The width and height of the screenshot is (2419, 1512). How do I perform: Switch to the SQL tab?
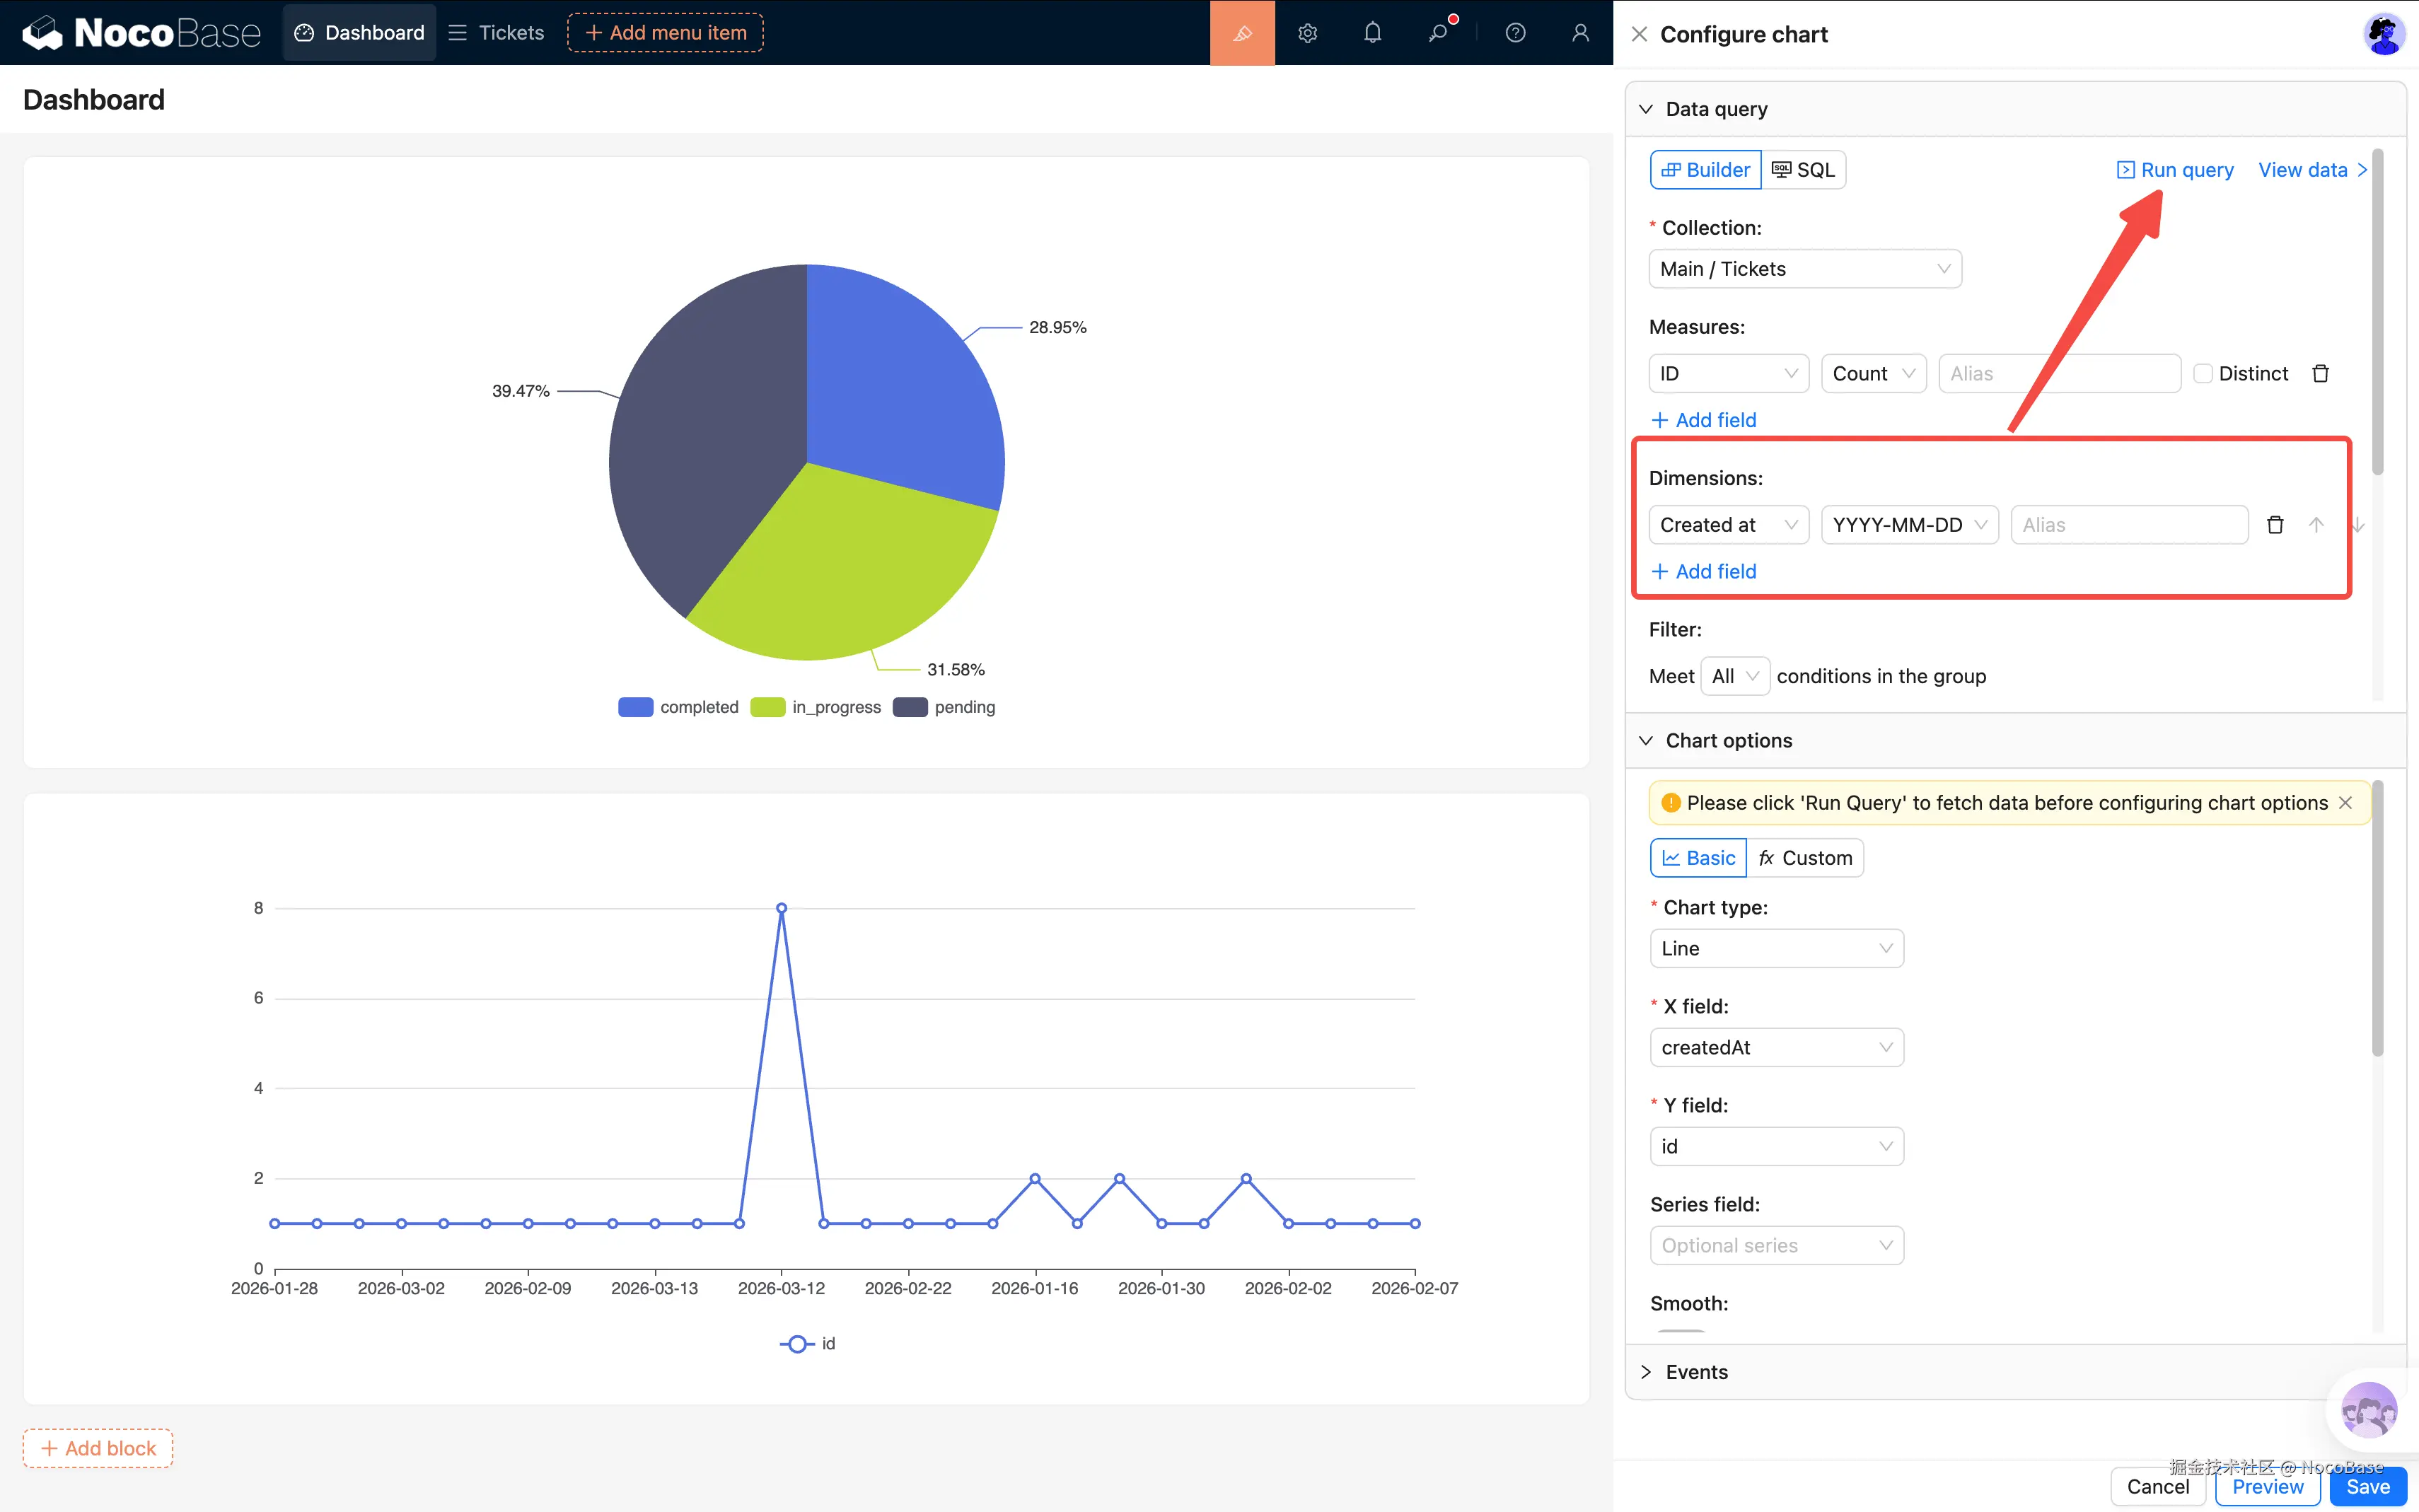[x=1804, y=169]
